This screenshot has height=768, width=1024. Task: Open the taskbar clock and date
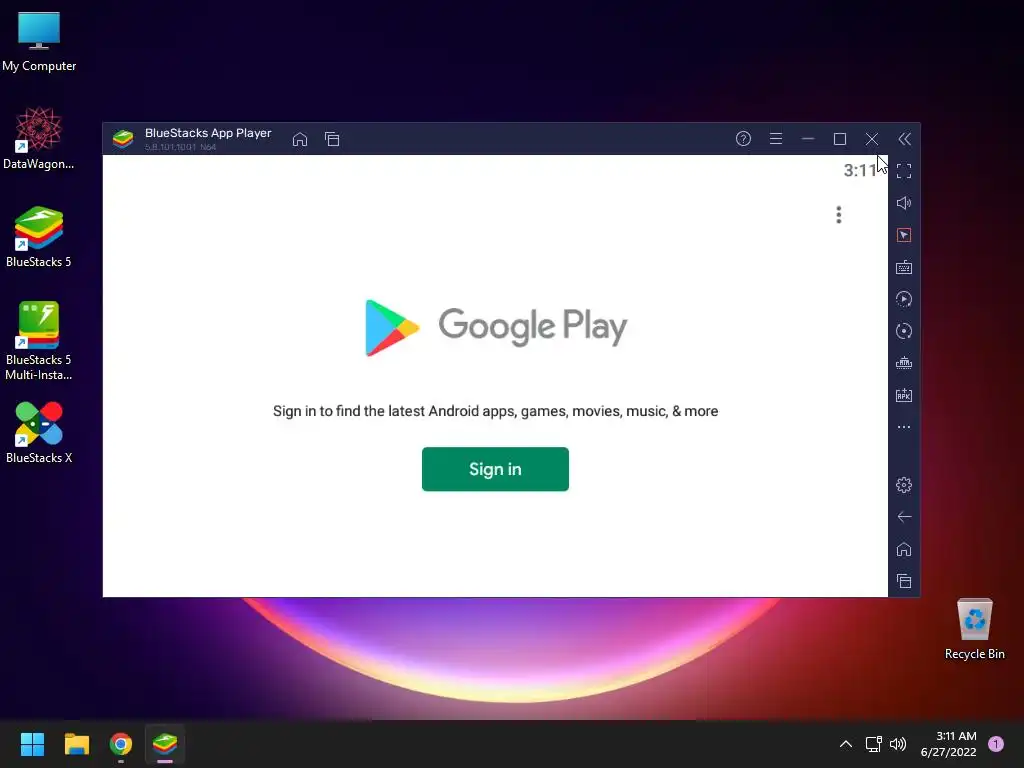948,744
